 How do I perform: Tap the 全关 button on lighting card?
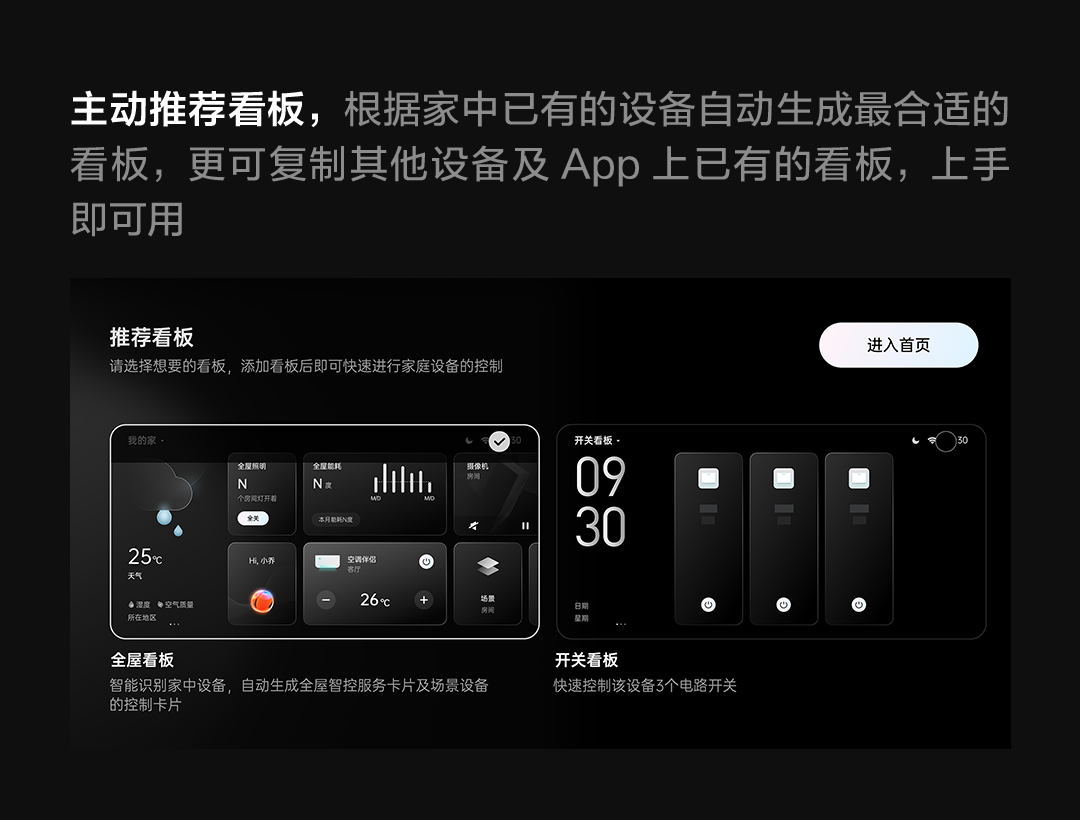tap(253, 518)
